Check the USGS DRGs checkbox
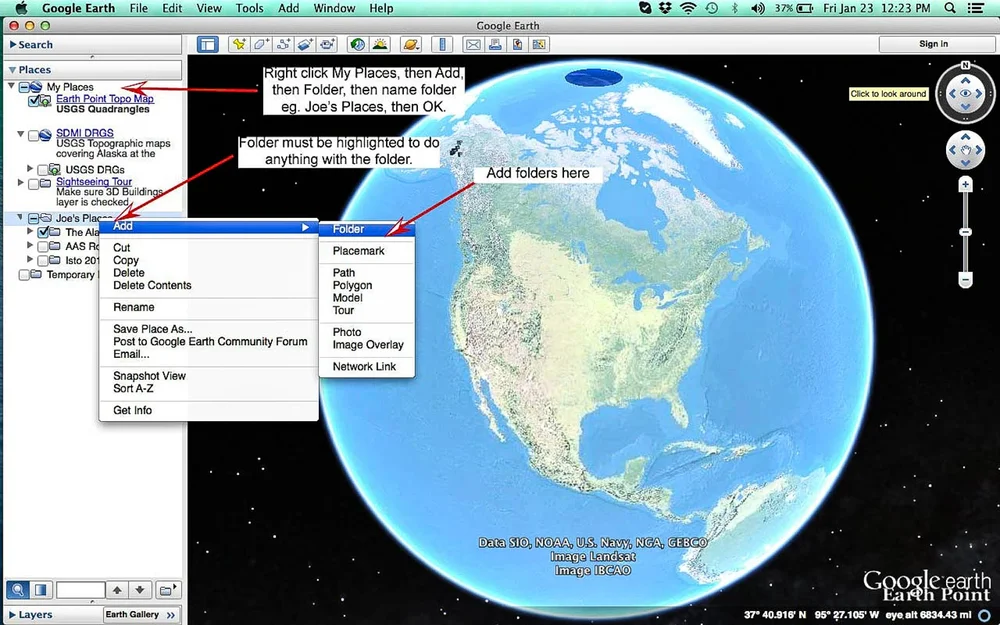This screenshot has width=1000, height=625. click(42, 170)
